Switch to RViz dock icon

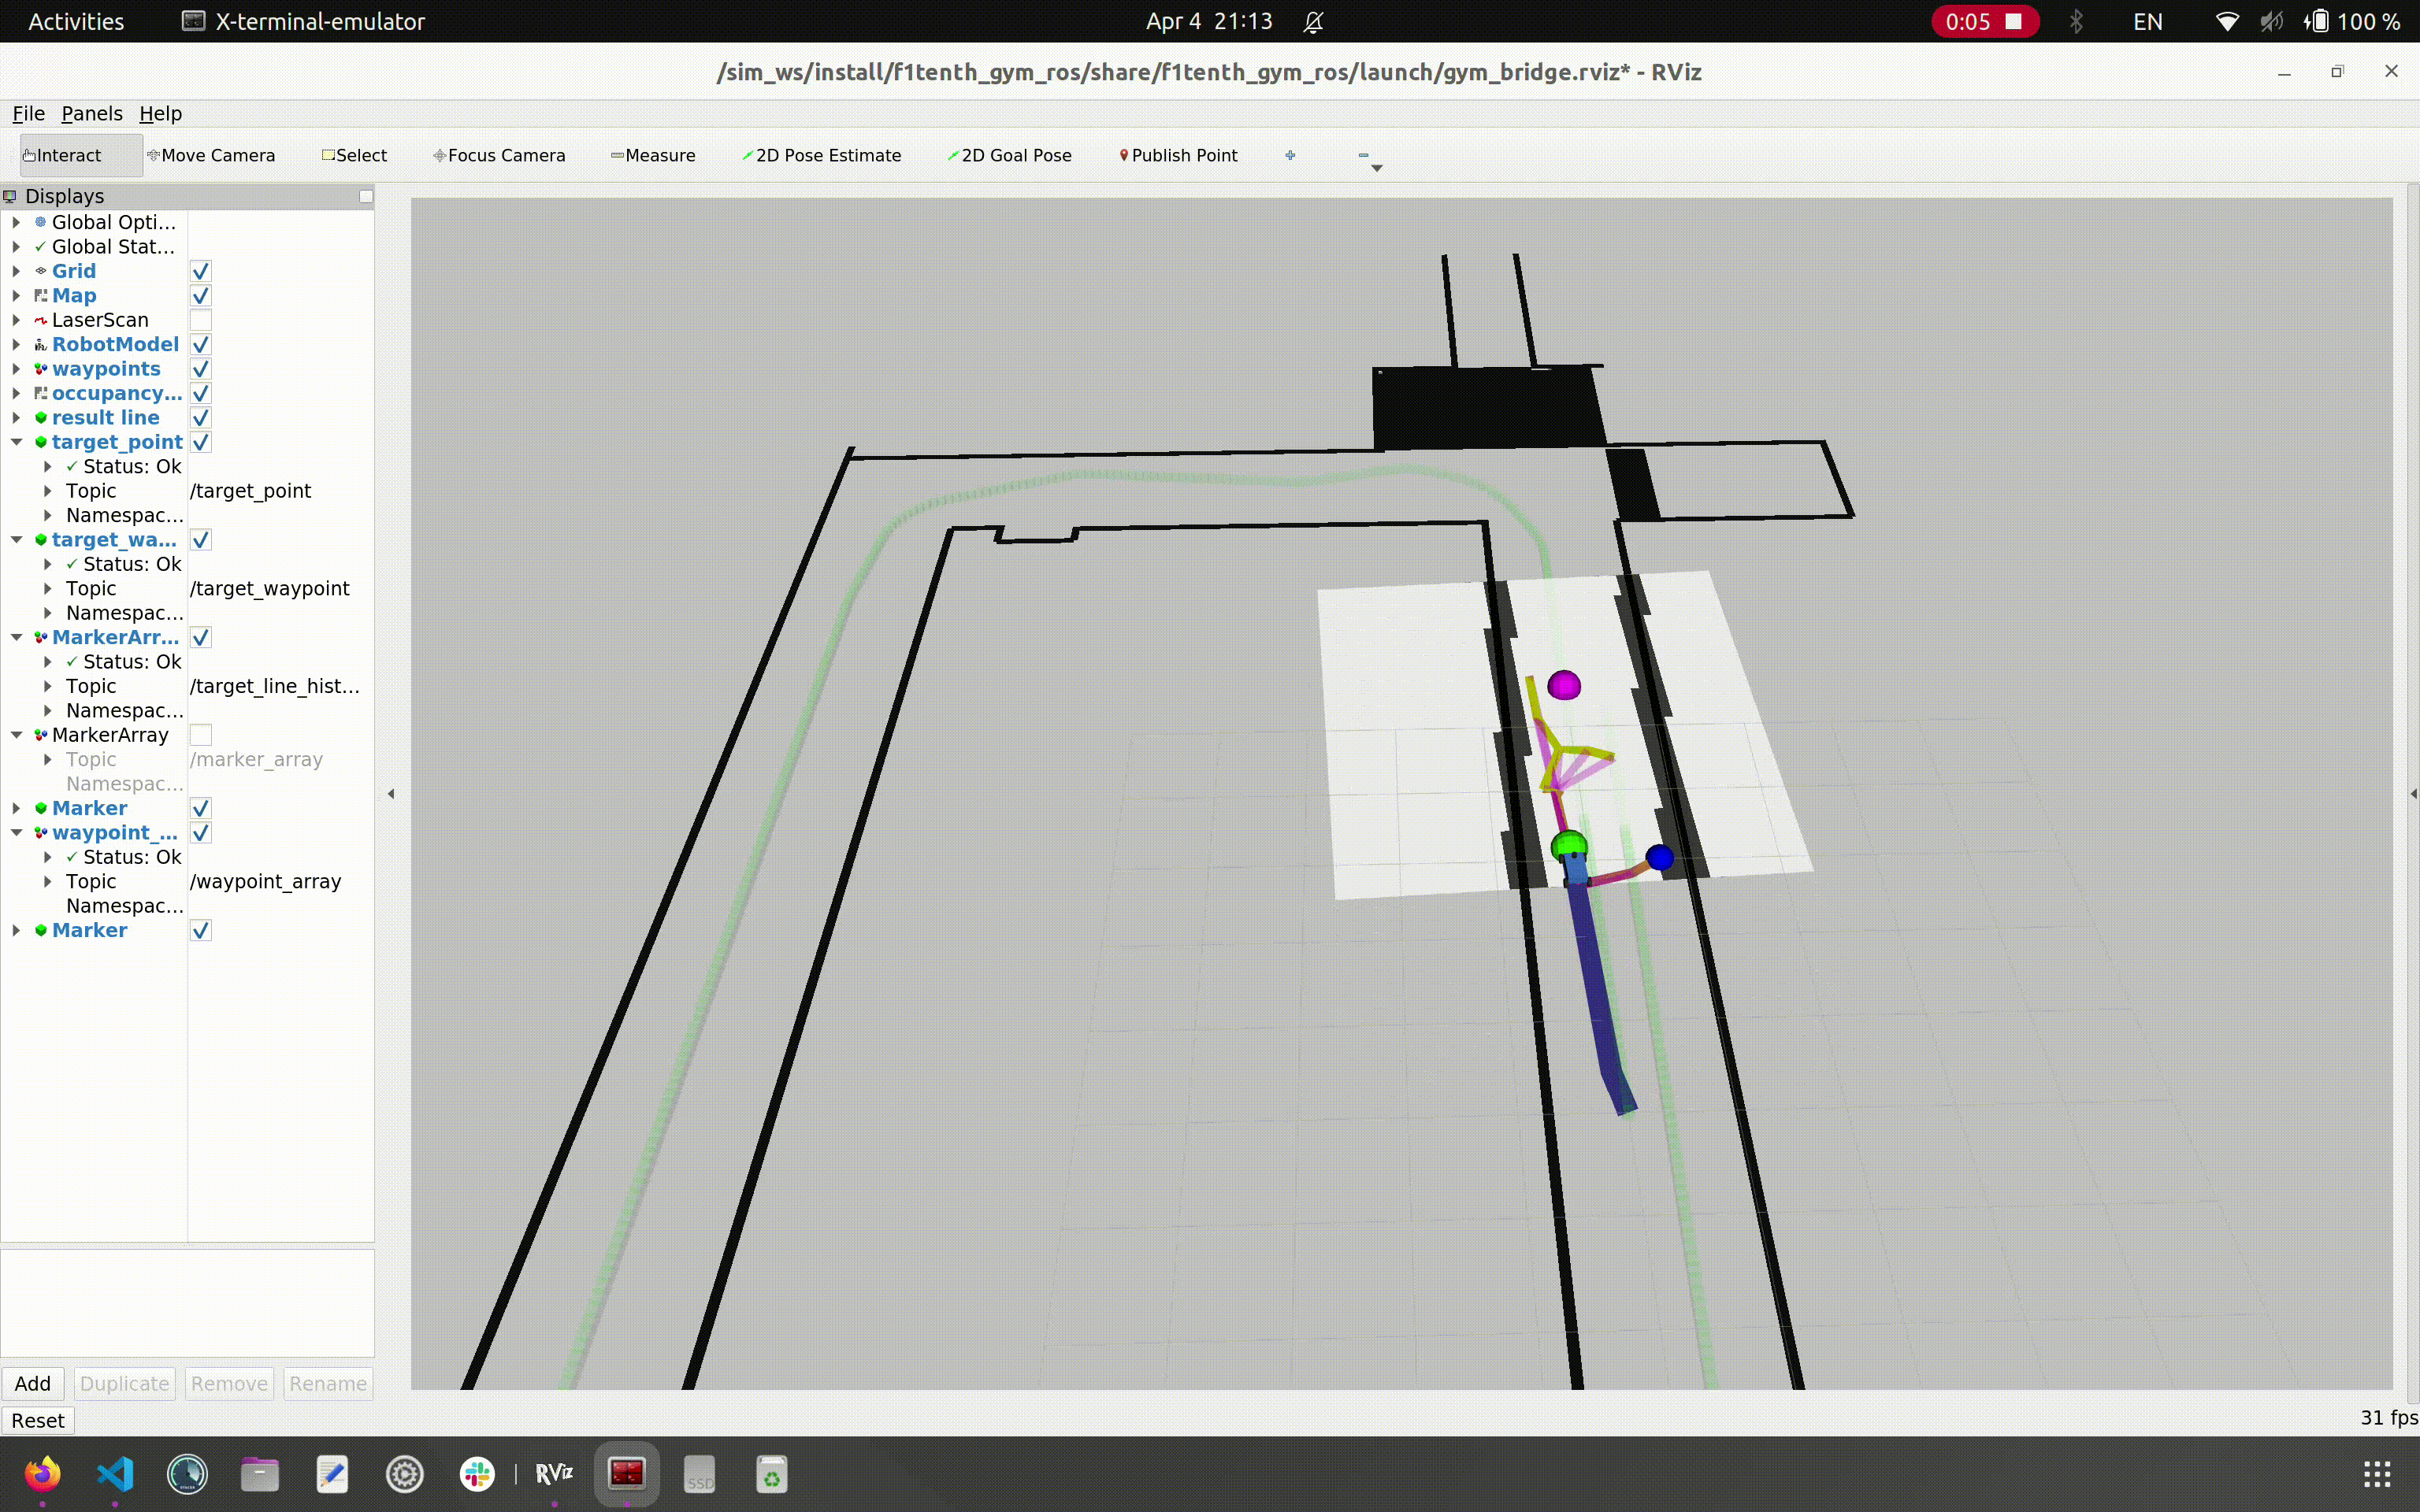(554, 1473)
